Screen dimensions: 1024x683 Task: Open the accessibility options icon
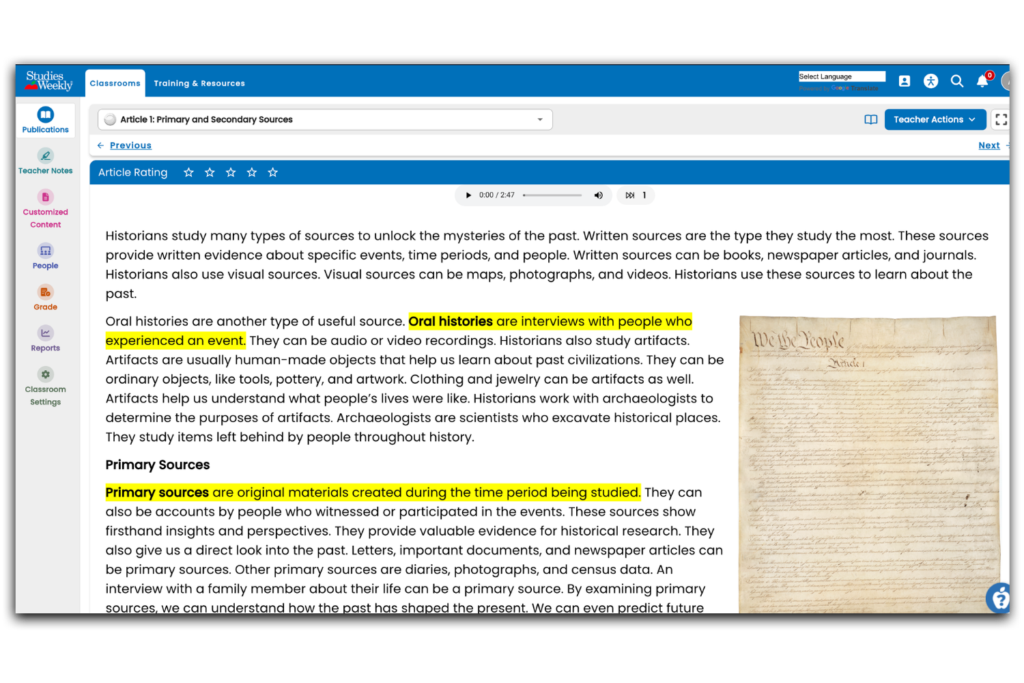click(931, 81)
